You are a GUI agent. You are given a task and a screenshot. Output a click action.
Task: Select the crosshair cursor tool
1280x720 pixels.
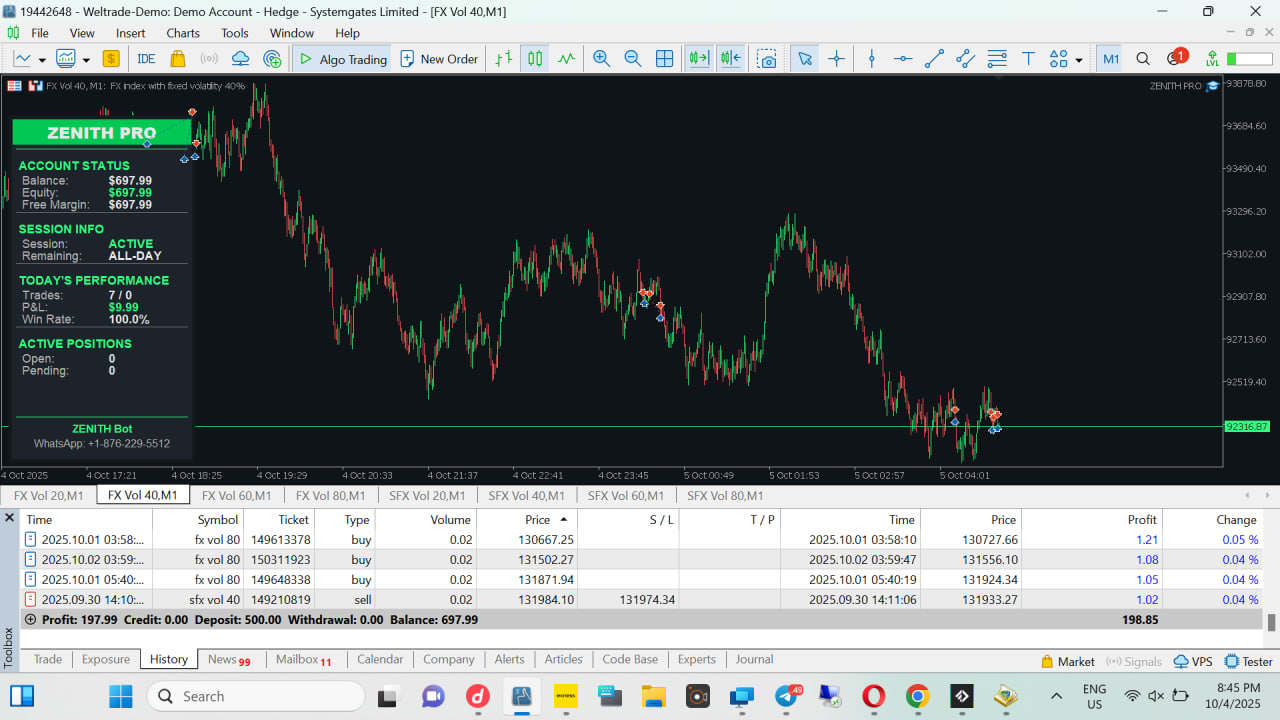837,59
